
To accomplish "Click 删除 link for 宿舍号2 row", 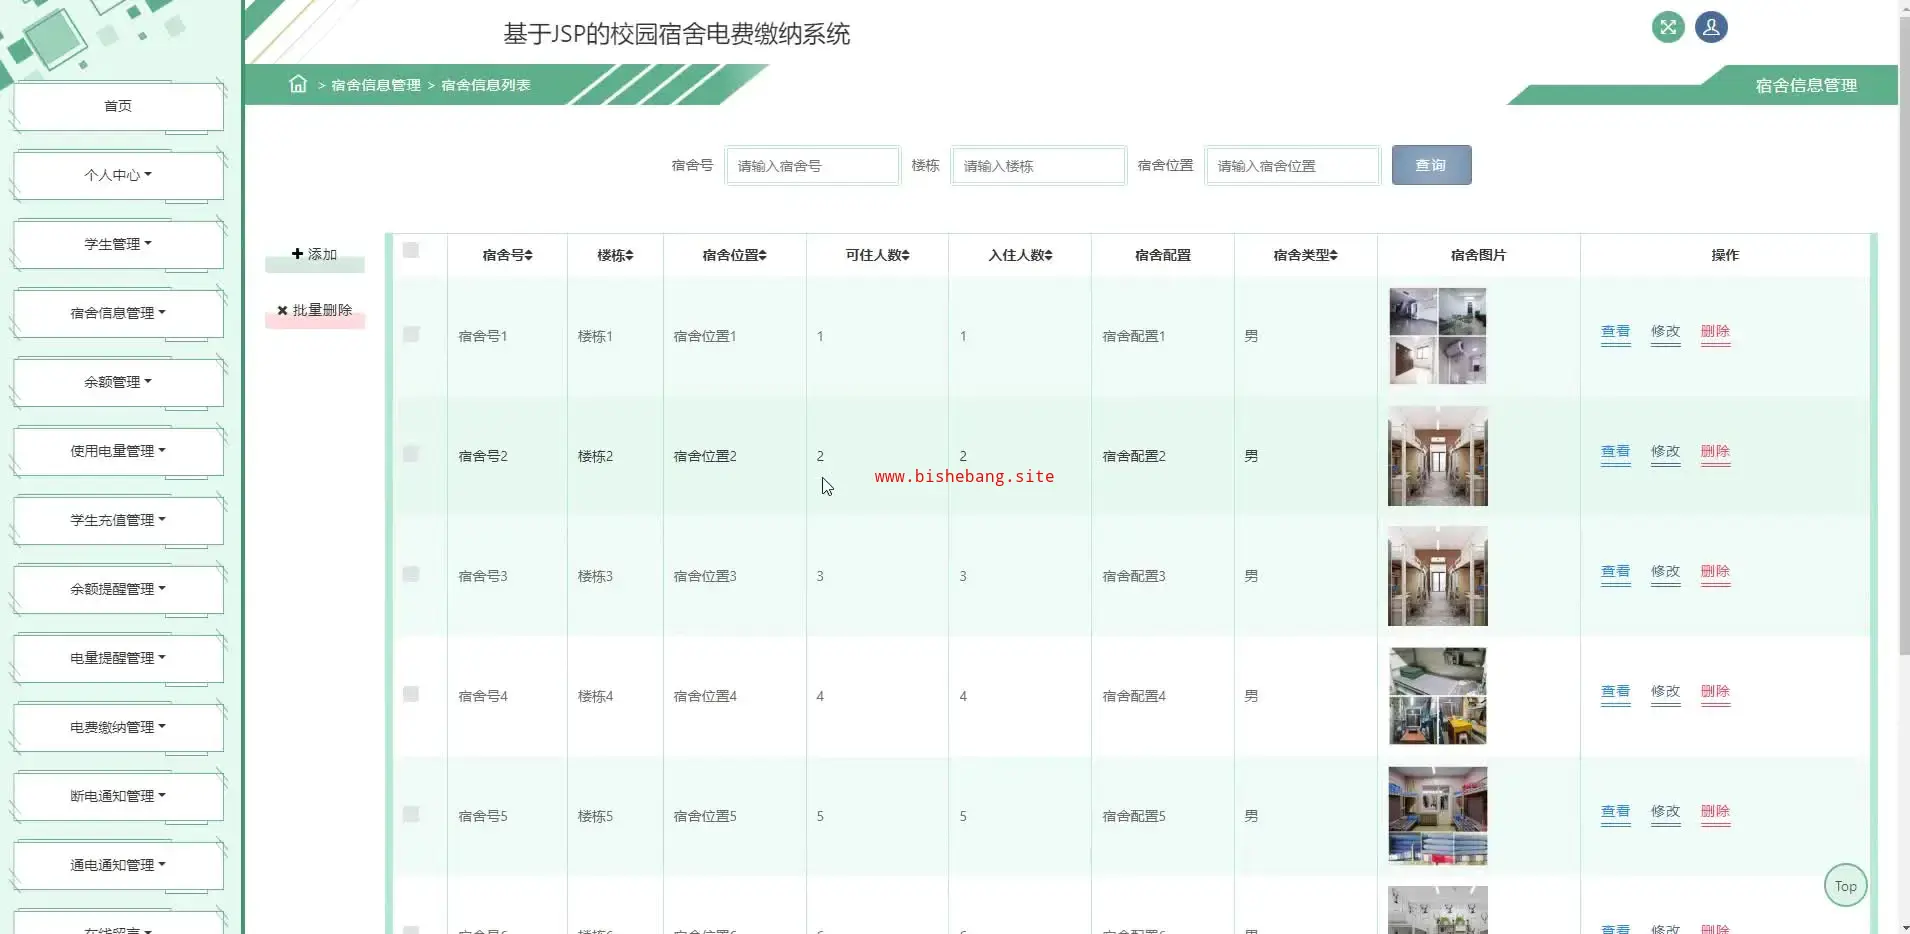I will click(1715, 452).
